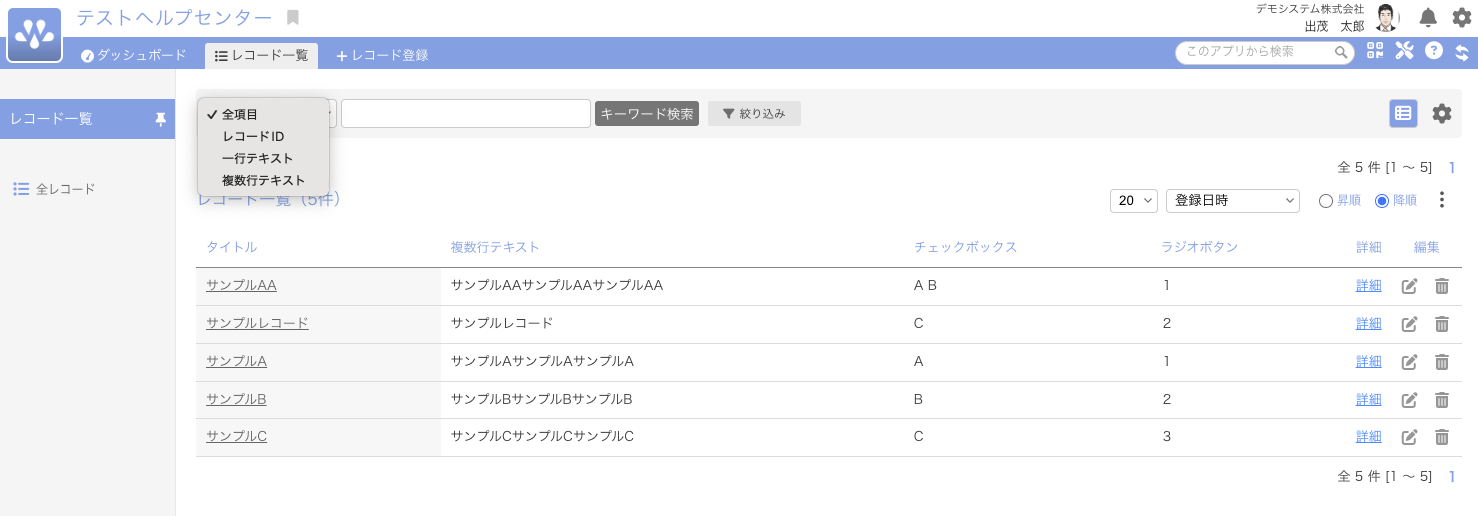Viewport: 1478px width, 516px height.
Task: Open the app tools wrench icon
Action: tap(1404, 51)
